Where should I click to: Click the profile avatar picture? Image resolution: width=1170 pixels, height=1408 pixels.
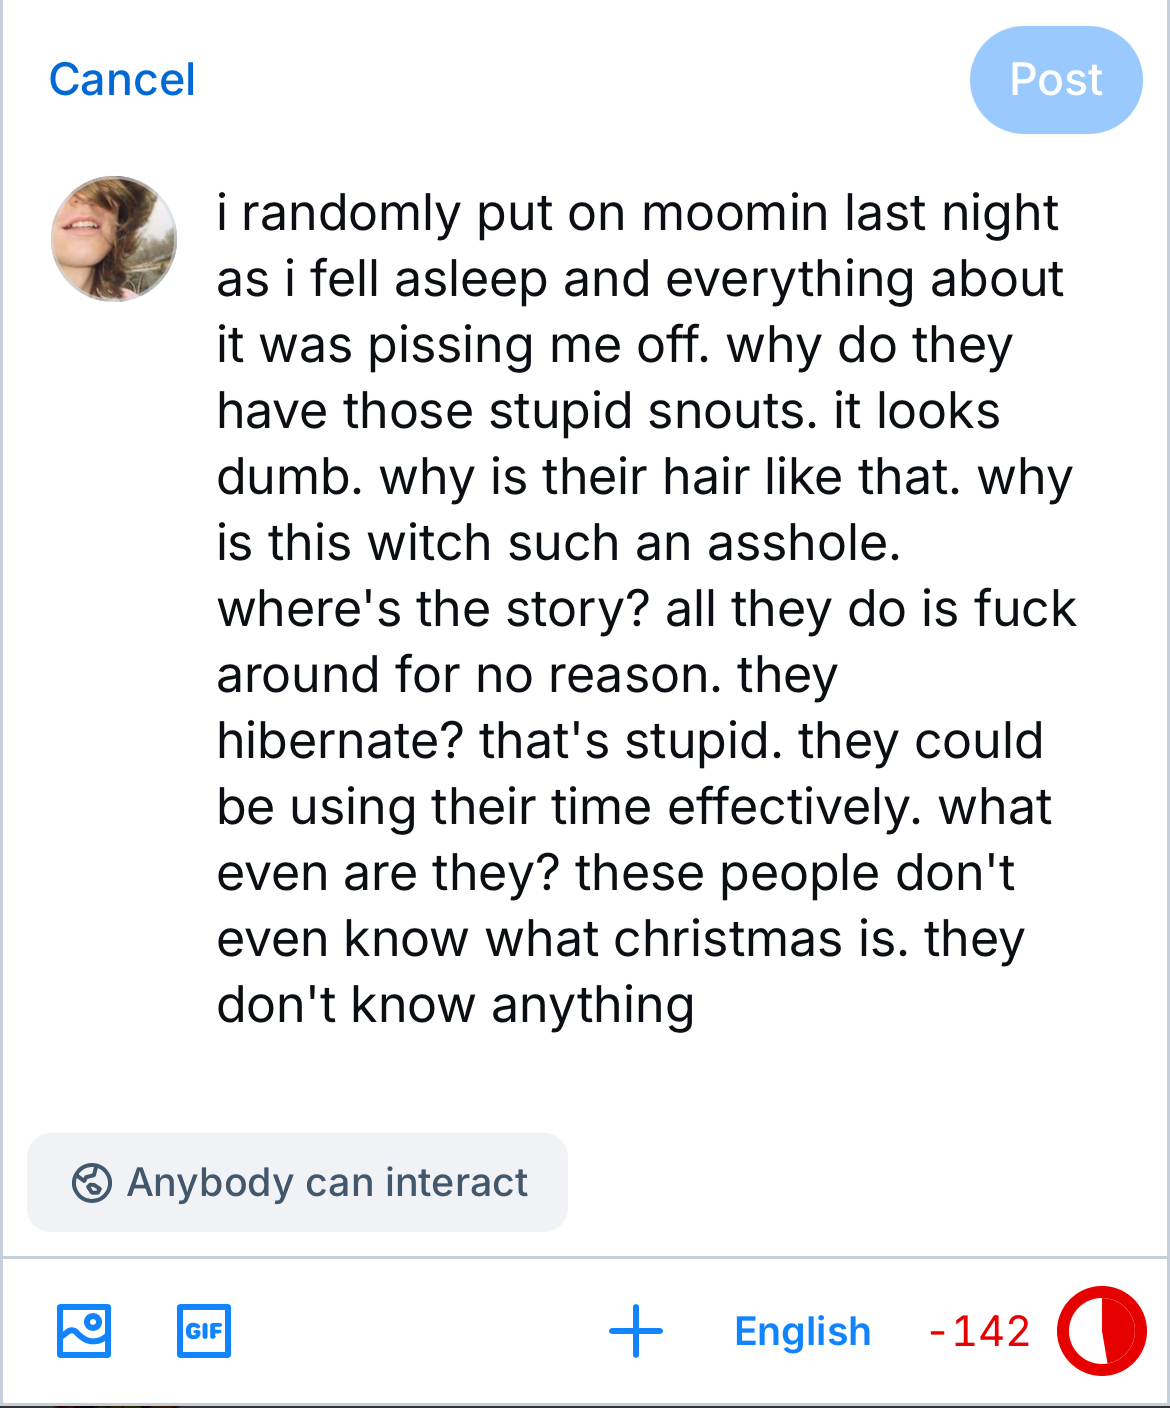(x=114, y=239)
